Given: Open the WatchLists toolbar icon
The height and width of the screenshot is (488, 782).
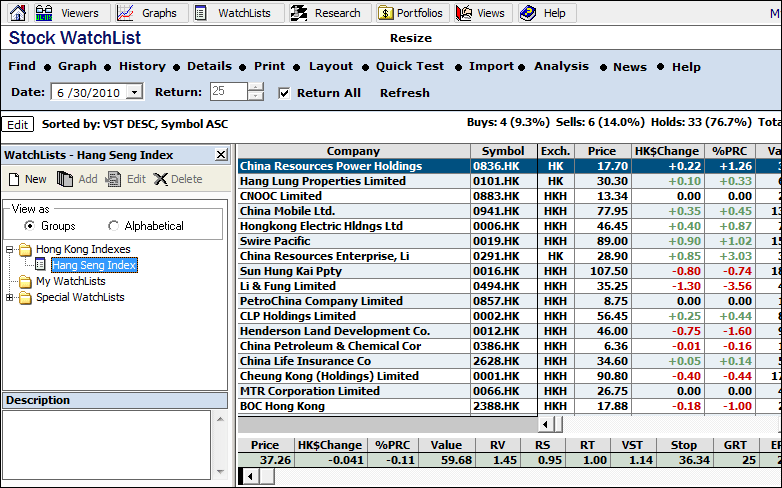Looking at the screenshot, I should (202, 13).
